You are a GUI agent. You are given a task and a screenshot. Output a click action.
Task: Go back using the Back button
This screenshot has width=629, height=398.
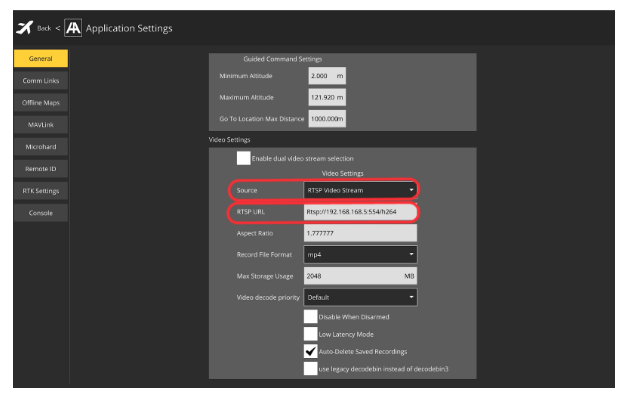[x=44, y=28]
